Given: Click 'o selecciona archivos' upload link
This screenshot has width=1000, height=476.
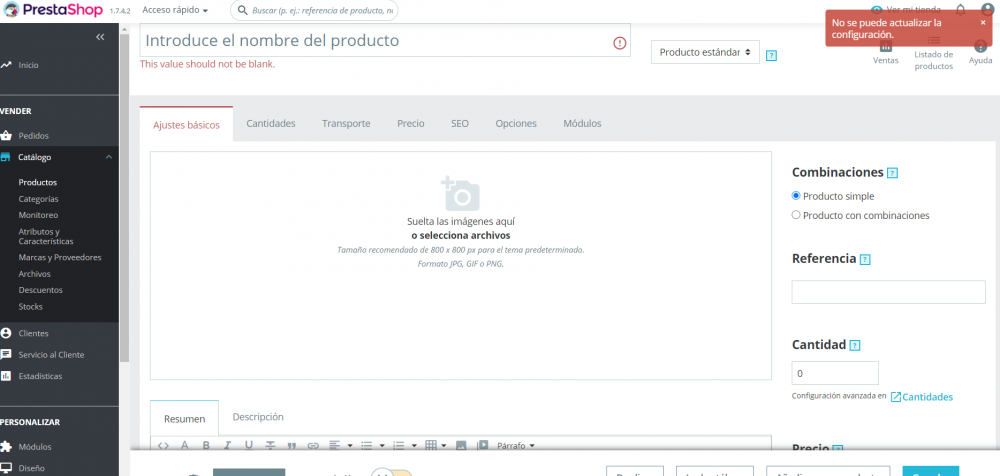Looking at the screenshot, I should (x=460, y=235).
